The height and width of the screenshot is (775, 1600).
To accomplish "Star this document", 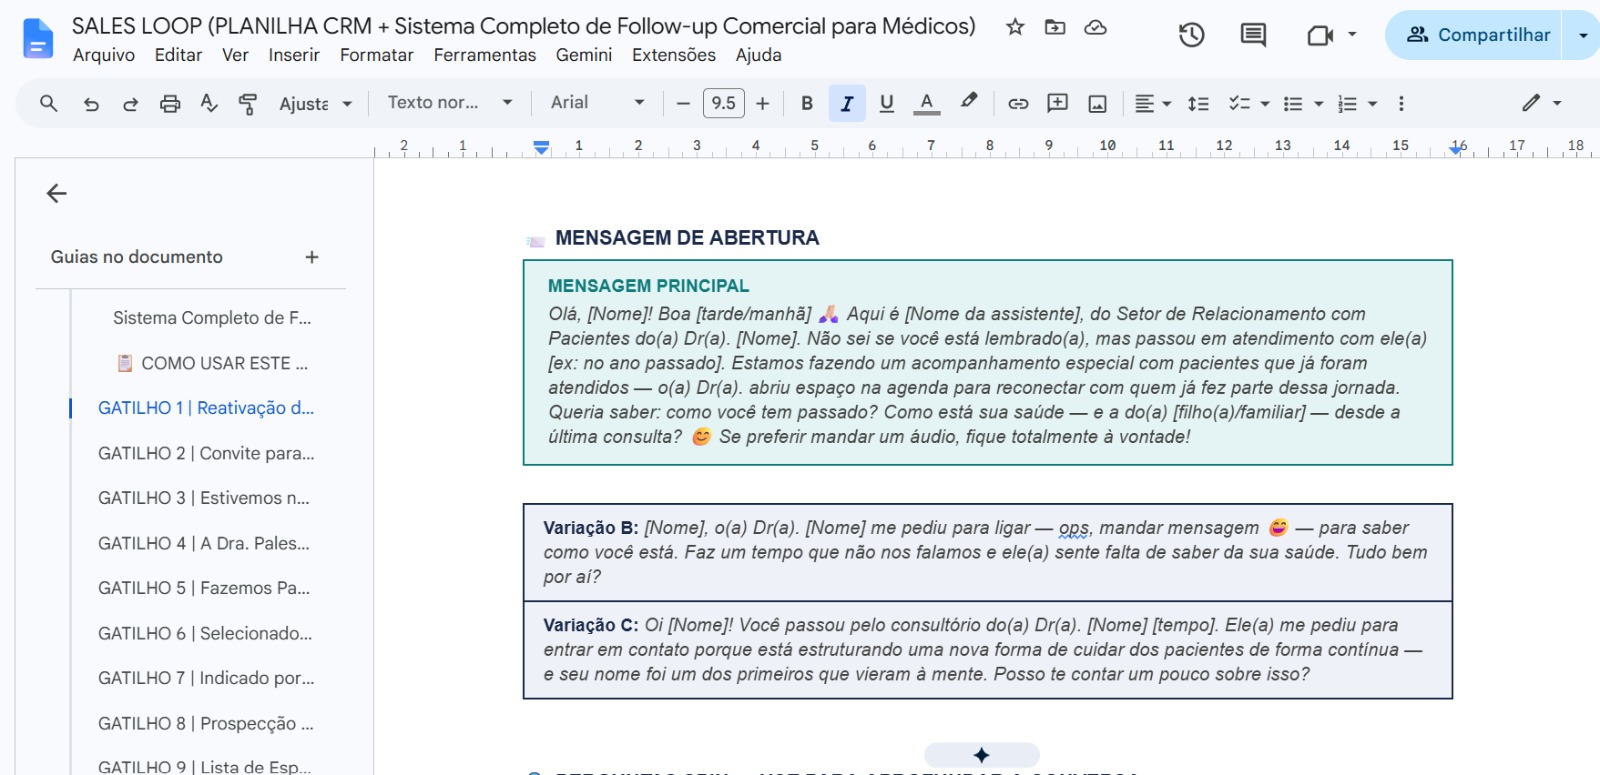I will click(x=1015, y=27).
